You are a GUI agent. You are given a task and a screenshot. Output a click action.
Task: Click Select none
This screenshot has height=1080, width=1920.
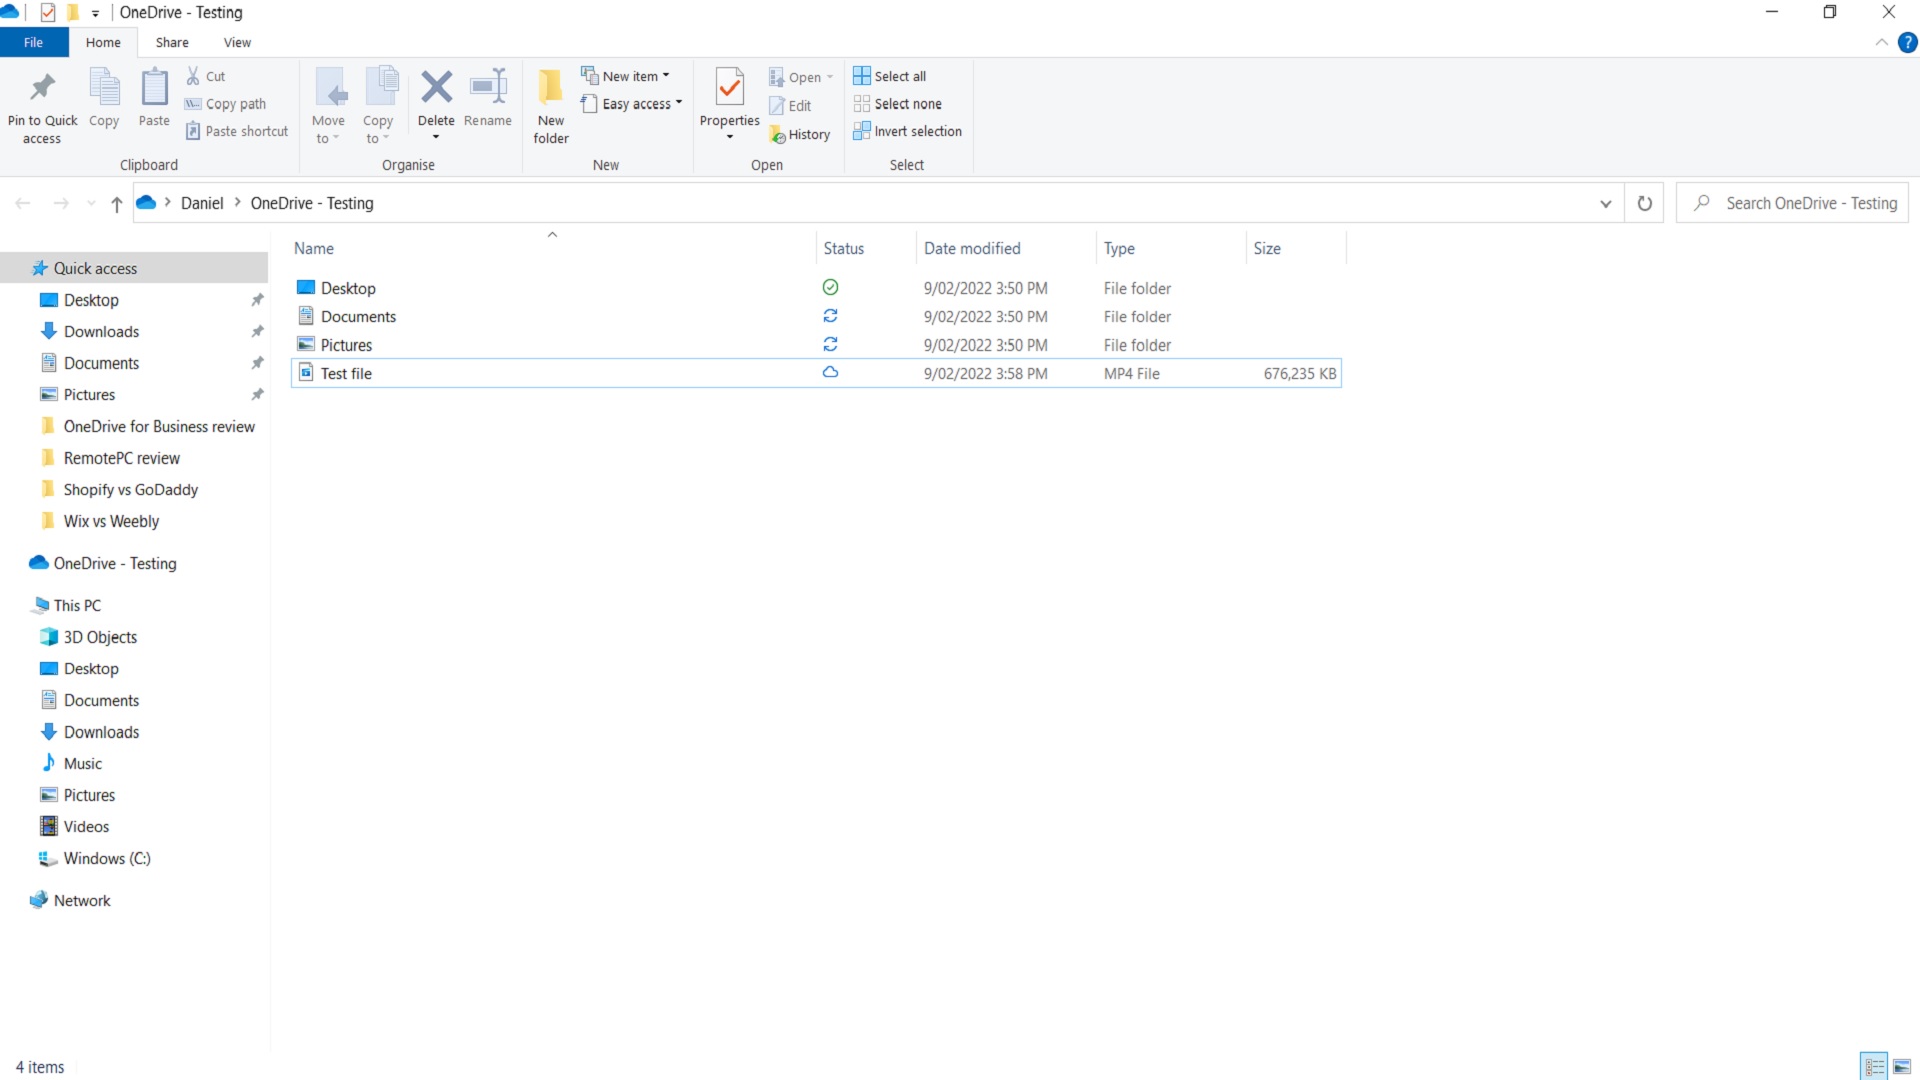point(898,104)
